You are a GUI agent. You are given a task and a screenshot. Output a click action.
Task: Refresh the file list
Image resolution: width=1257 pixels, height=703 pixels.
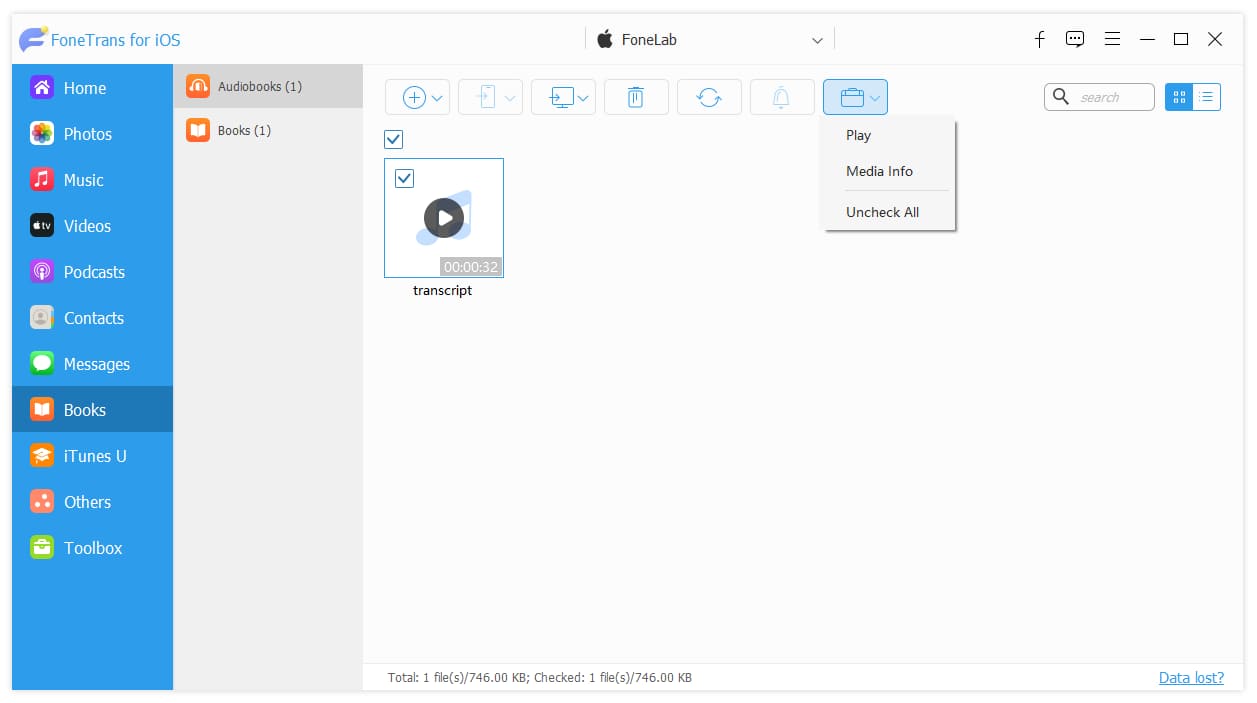[709, 97]
